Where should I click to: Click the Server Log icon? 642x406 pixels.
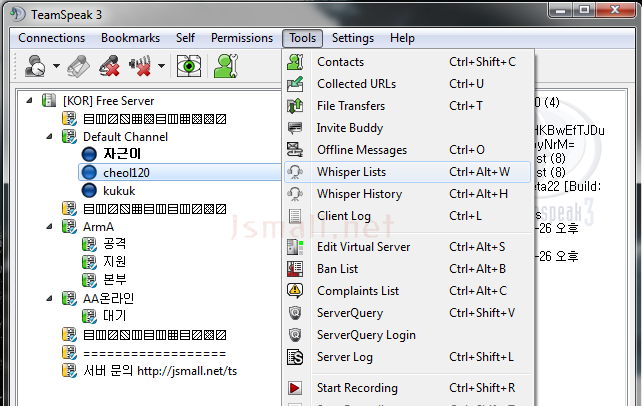pyautogui.click(x=295, y=357)
